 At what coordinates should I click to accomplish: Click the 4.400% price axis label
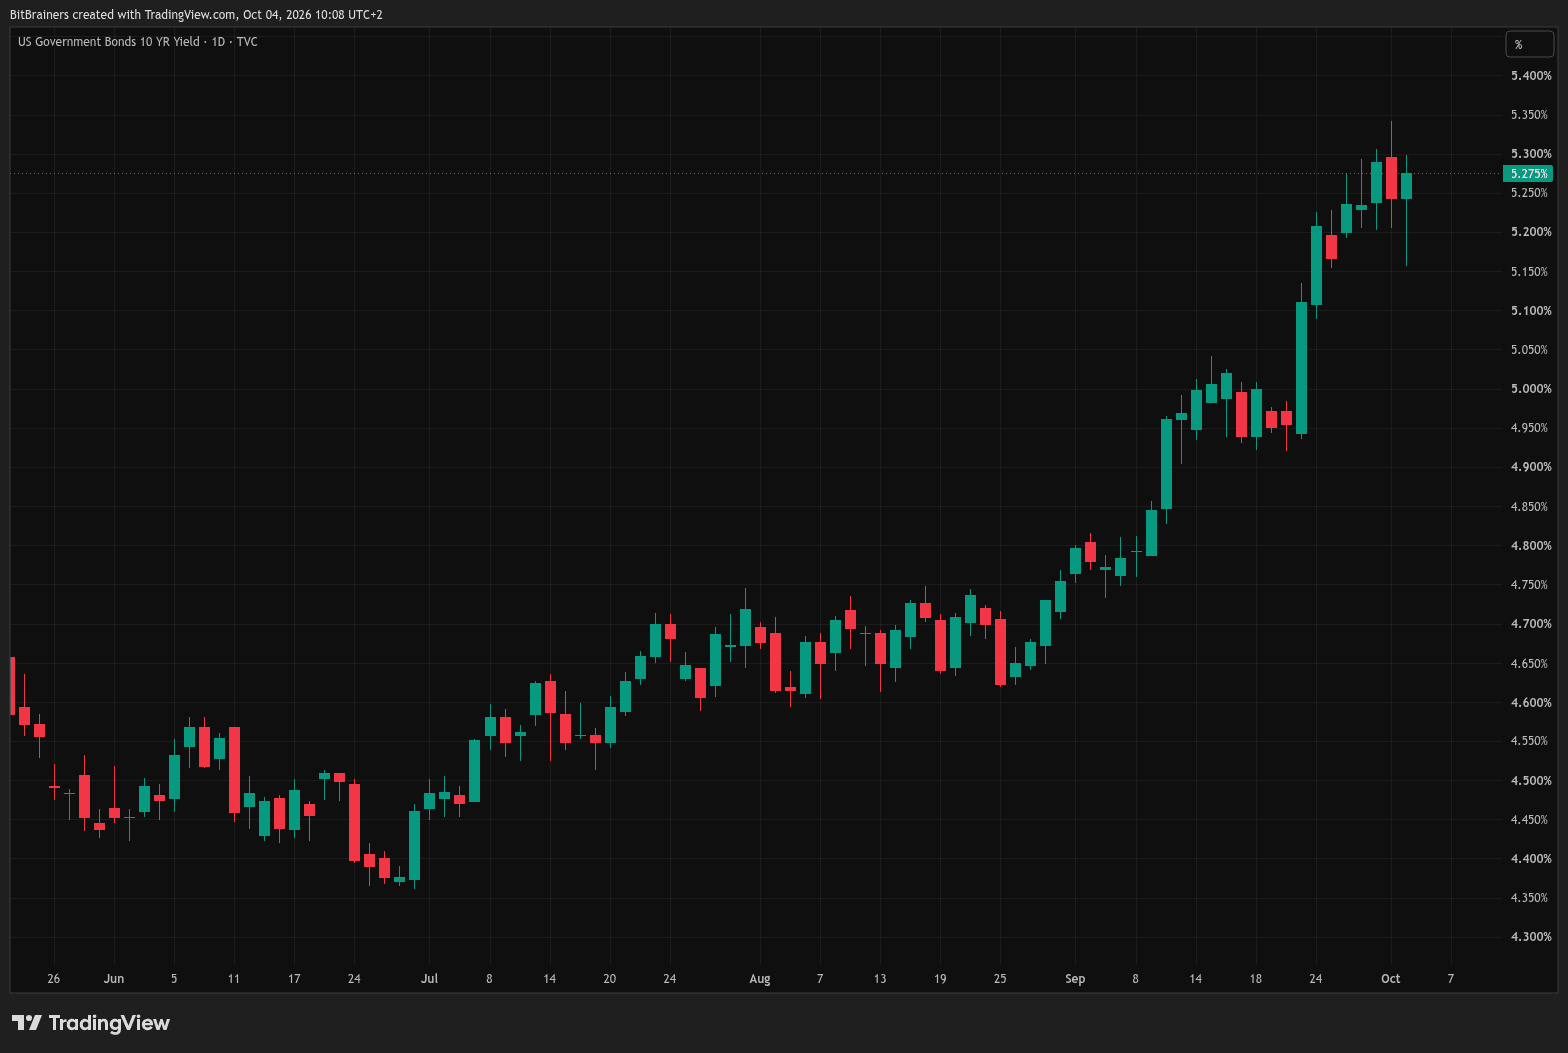click(x=1531, y=859)
